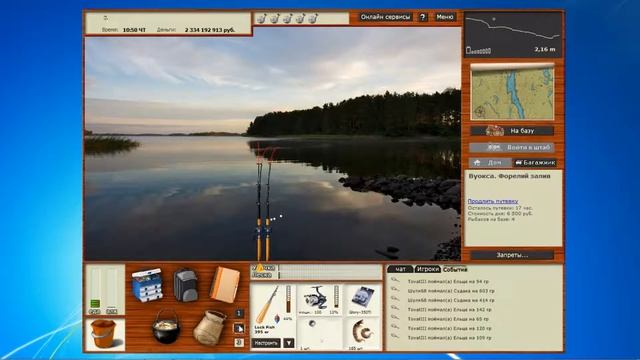Click the black cooking pot
The image size is (640, 360).
click(x=166, y=327)
